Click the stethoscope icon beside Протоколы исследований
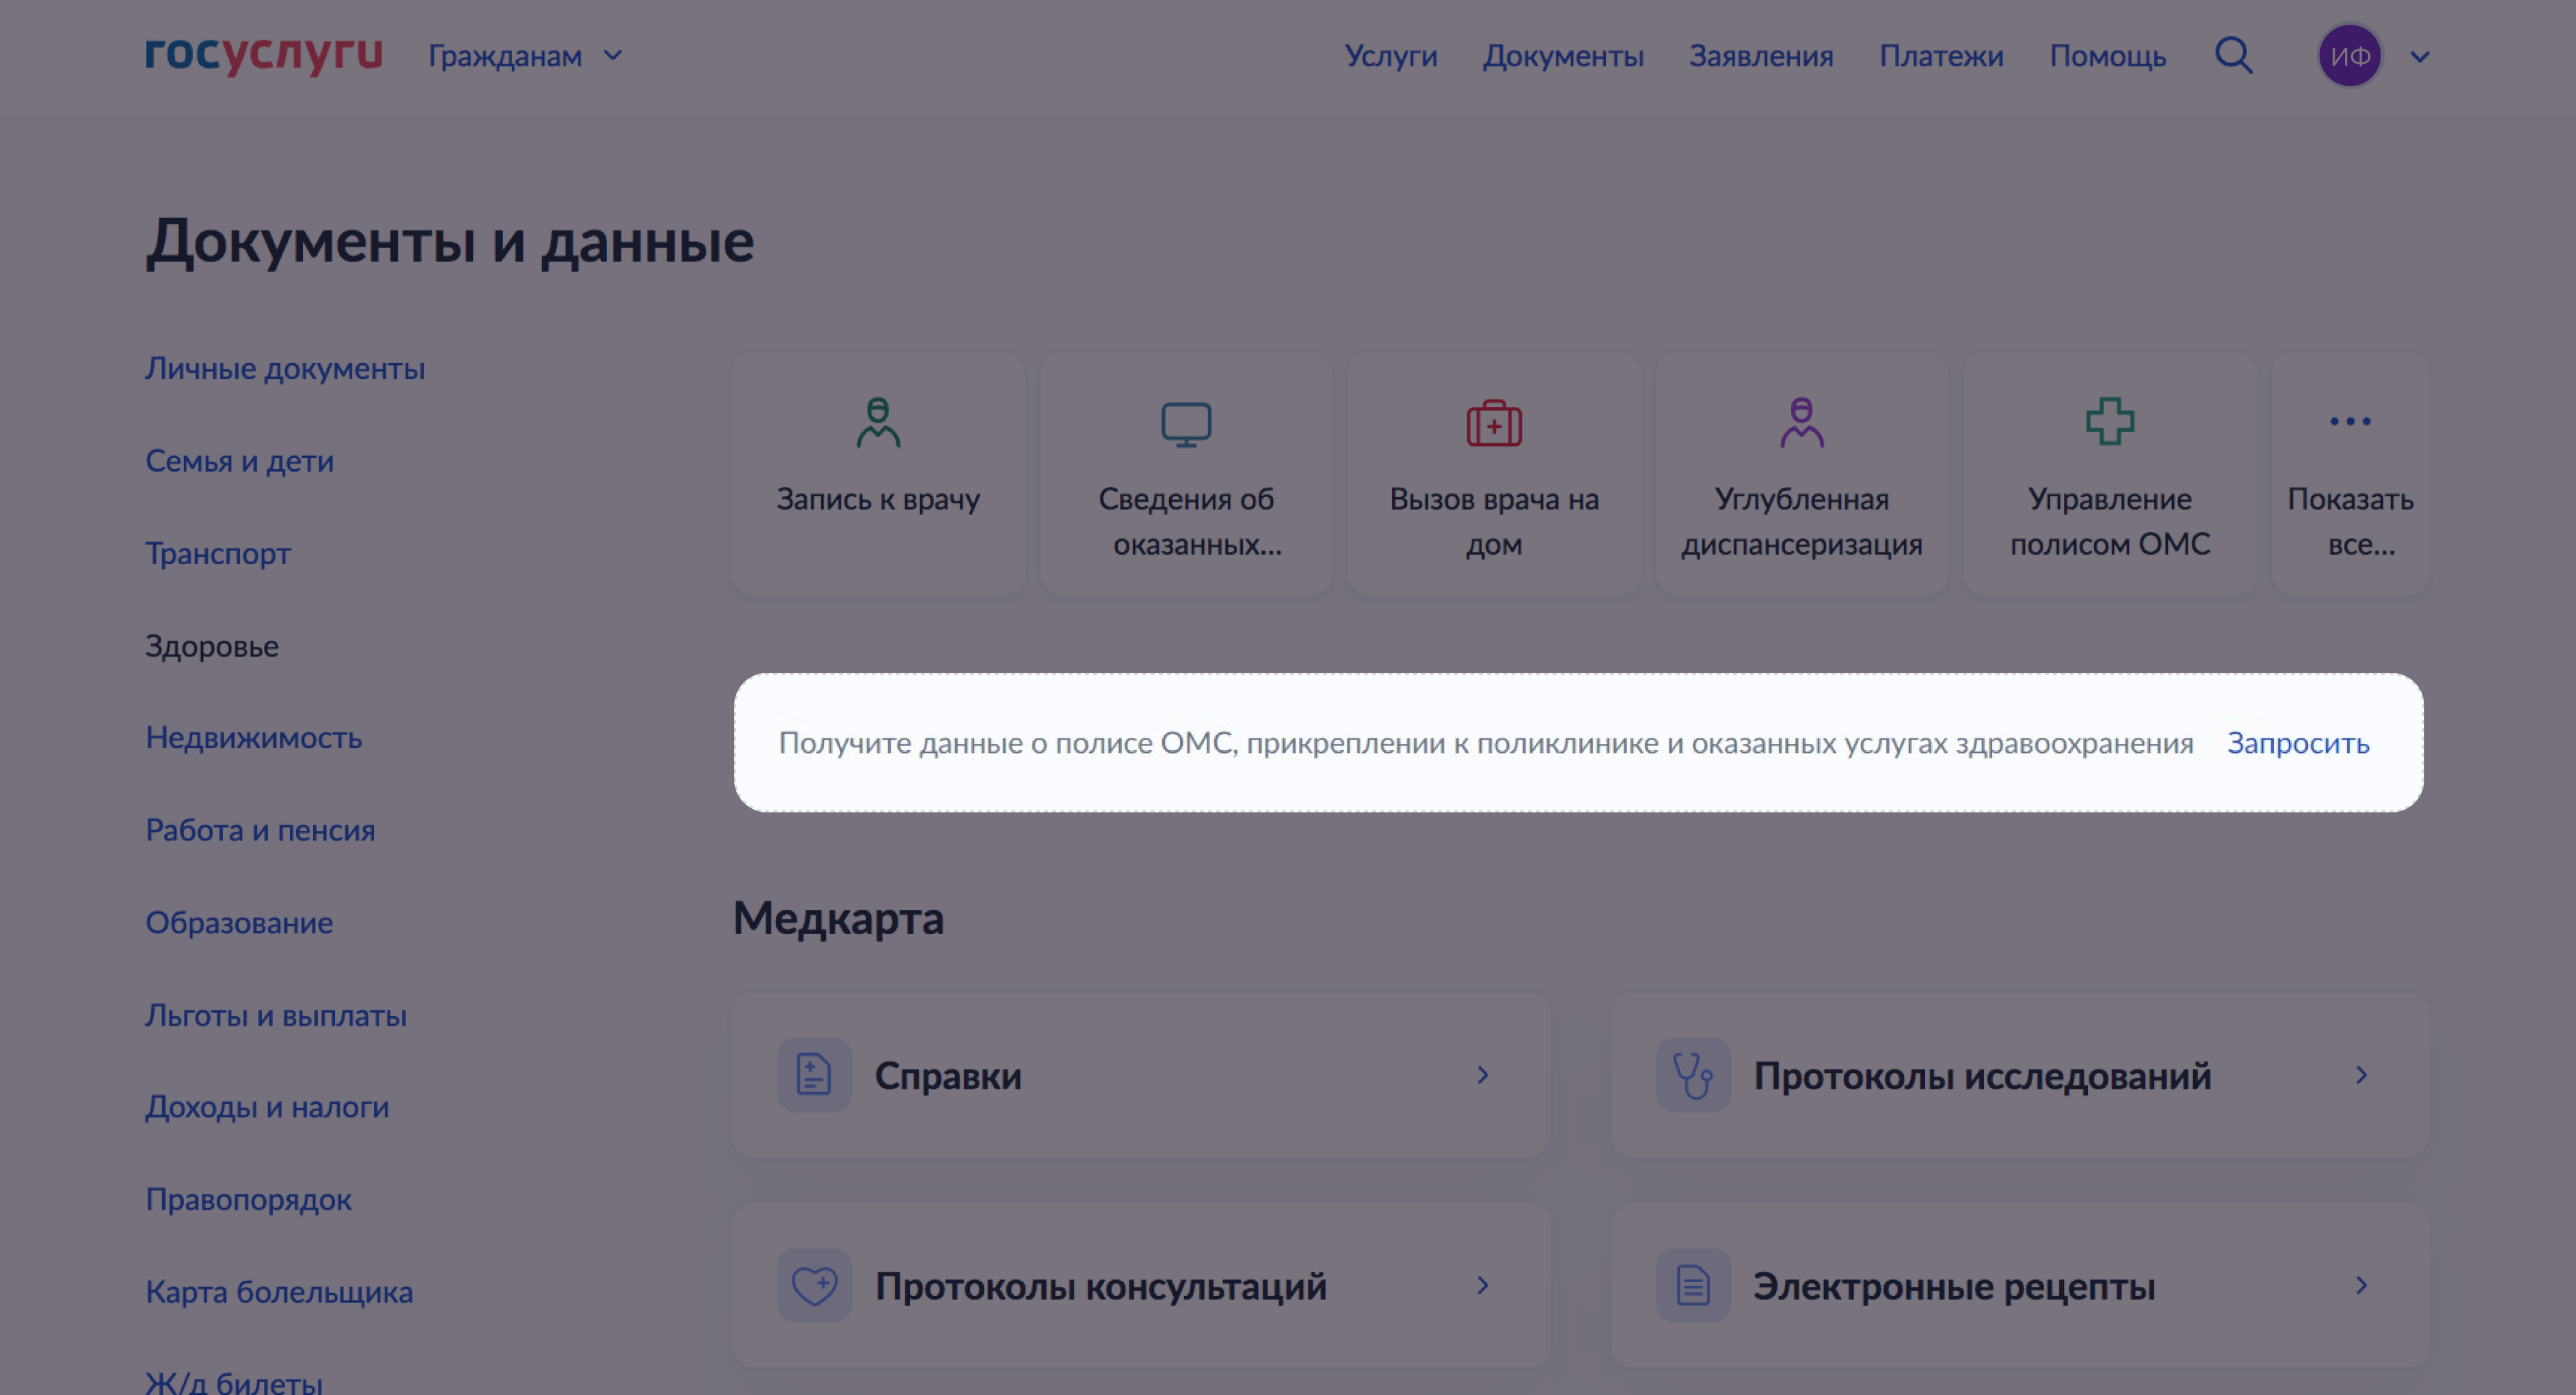Screen dimensions: 2576x1395 click(x=1693, y=1075)
